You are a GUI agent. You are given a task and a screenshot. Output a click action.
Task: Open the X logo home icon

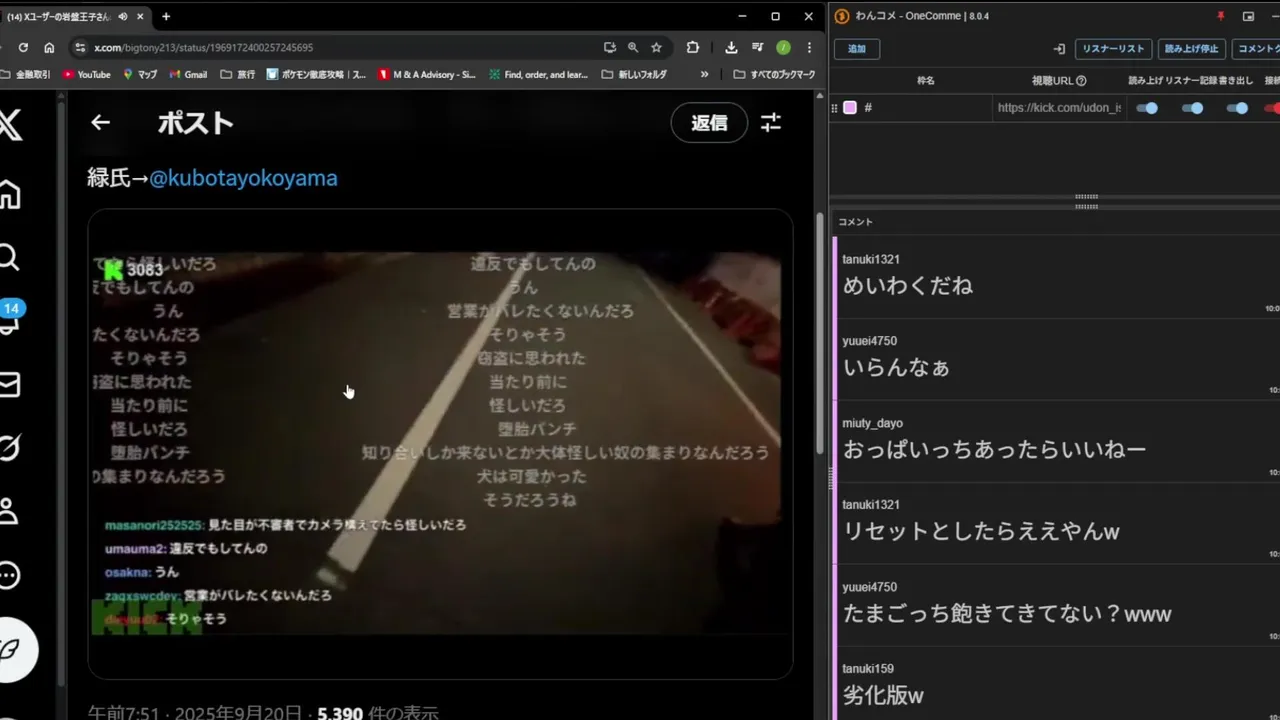click(9, 124)
